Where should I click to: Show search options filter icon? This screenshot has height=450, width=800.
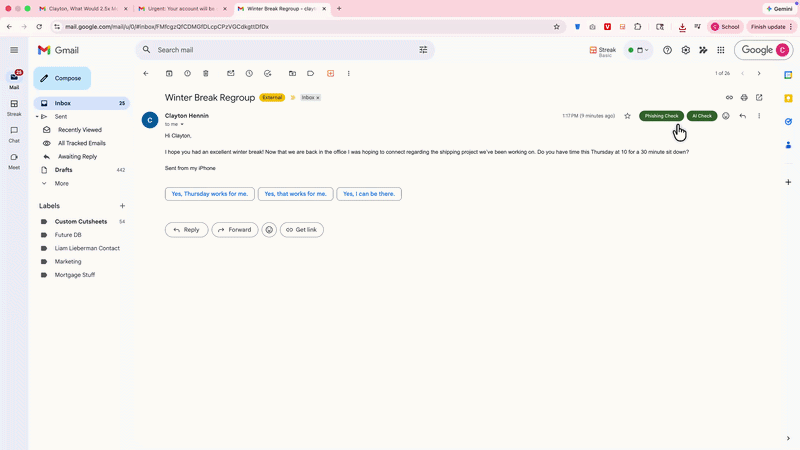tap(423, 50)
